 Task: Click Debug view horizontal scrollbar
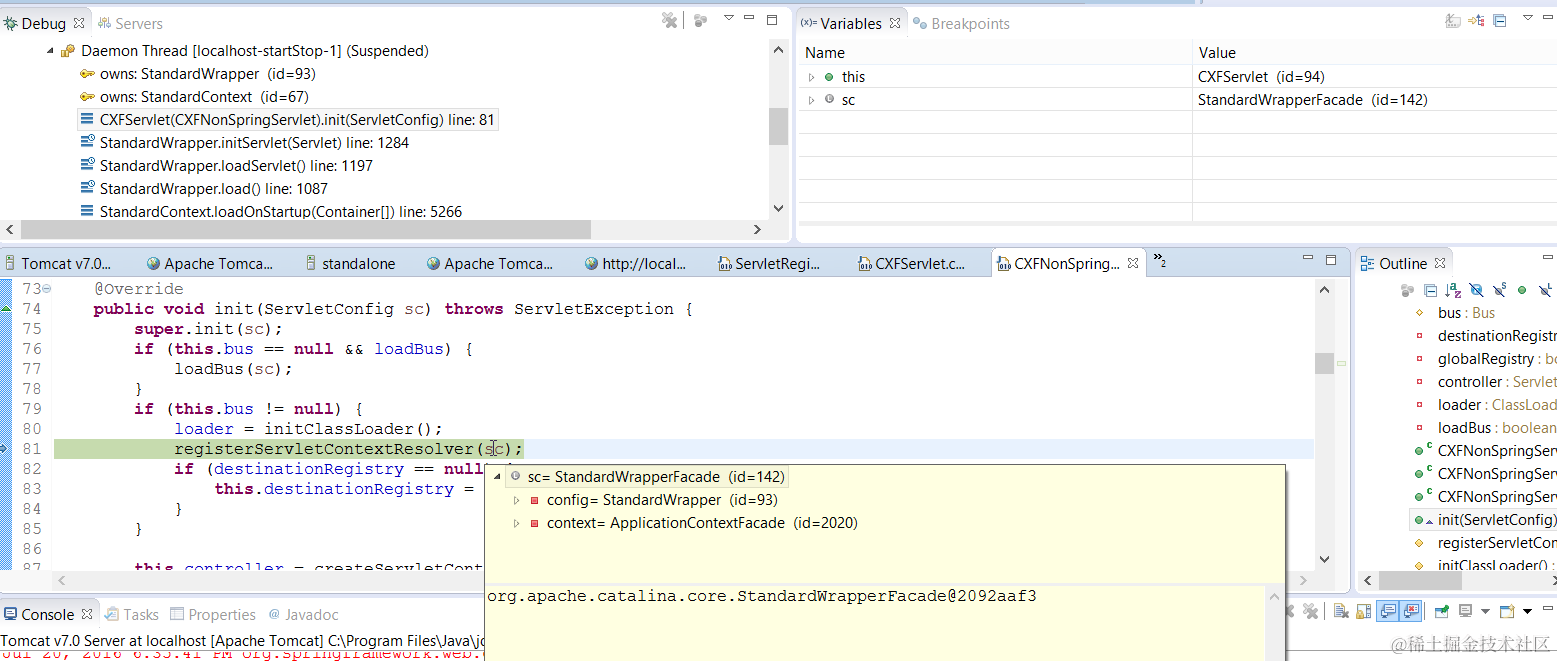pos(305,230)
